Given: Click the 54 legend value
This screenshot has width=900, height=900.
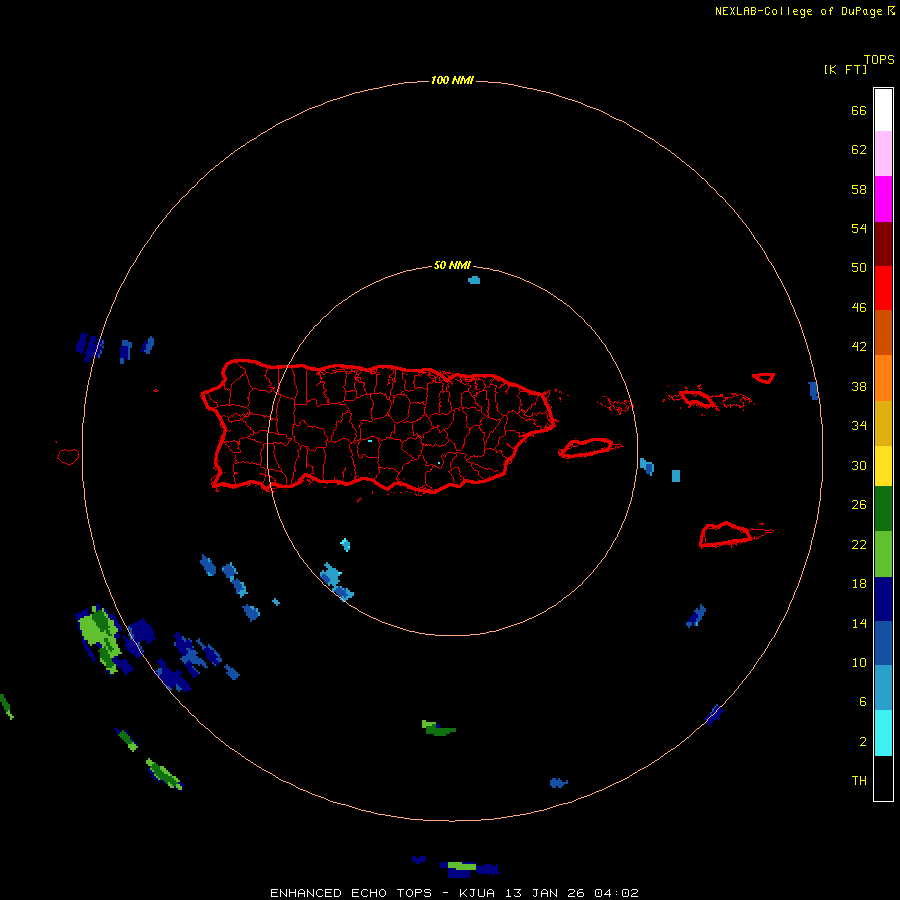Looking at the screenshot, I should tap(859, 228).
